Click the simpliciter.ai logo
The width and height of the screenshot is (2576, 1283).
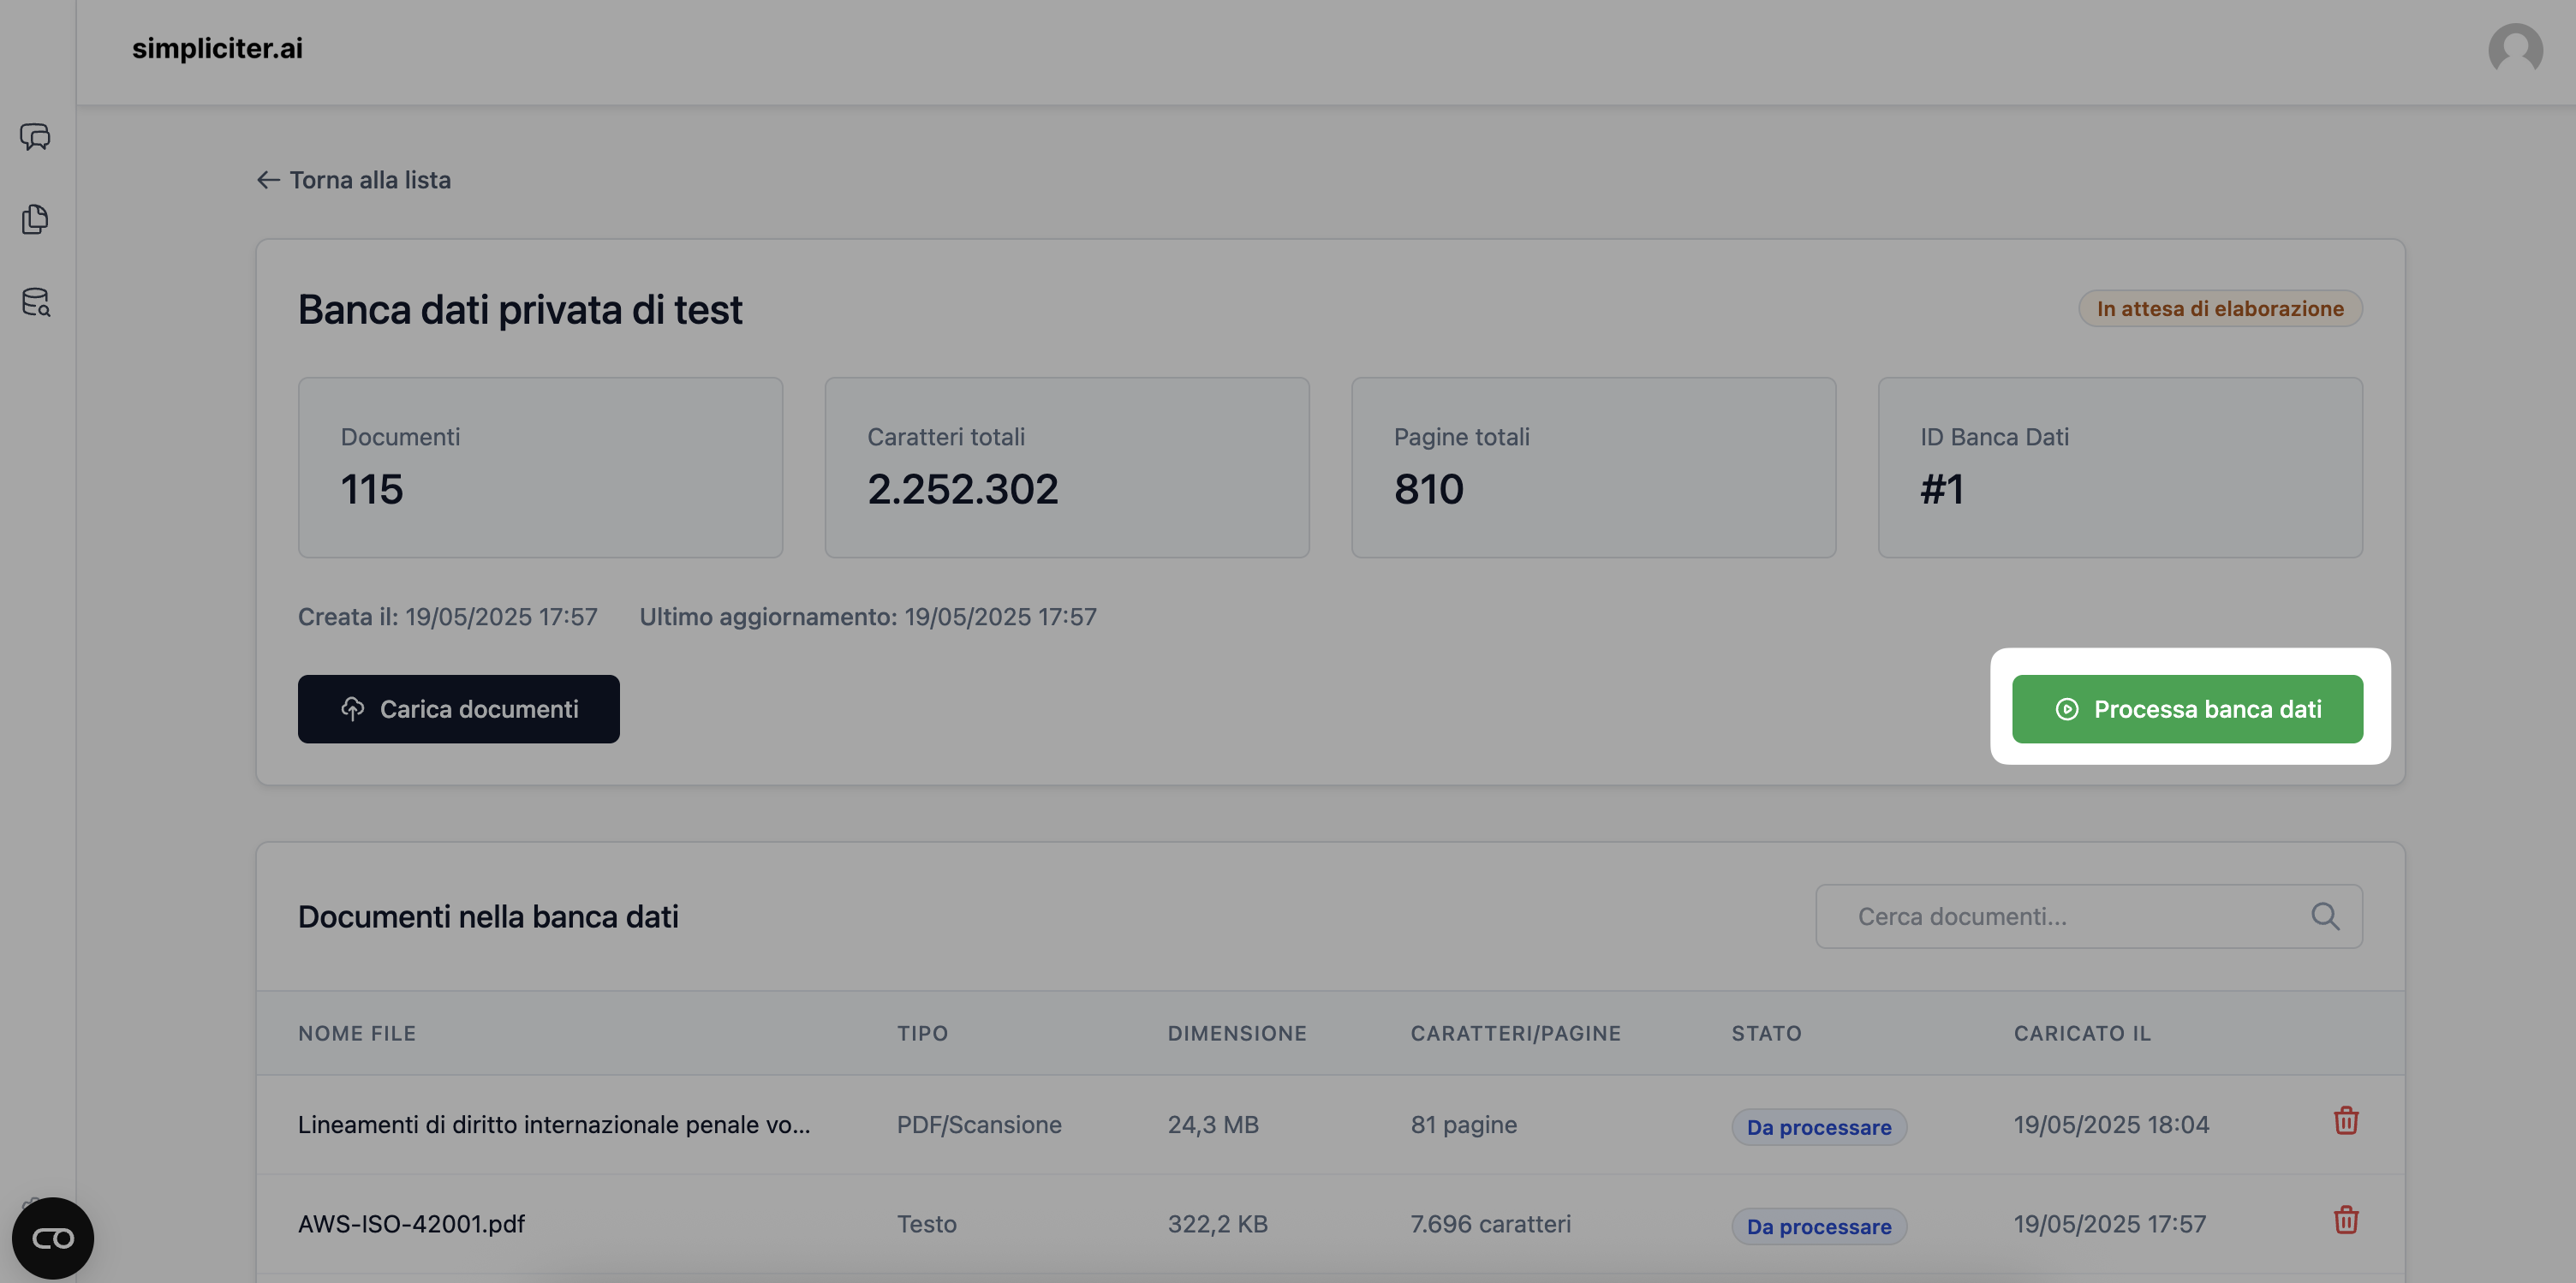(217, 48)
